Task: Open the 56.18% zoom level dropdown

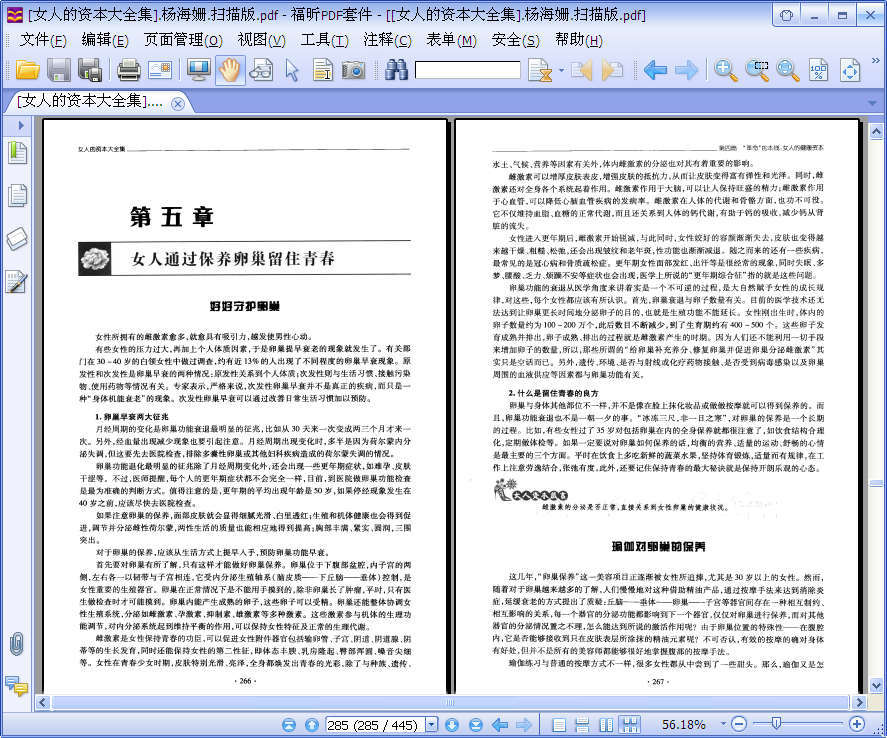Action: pos(723,724)
